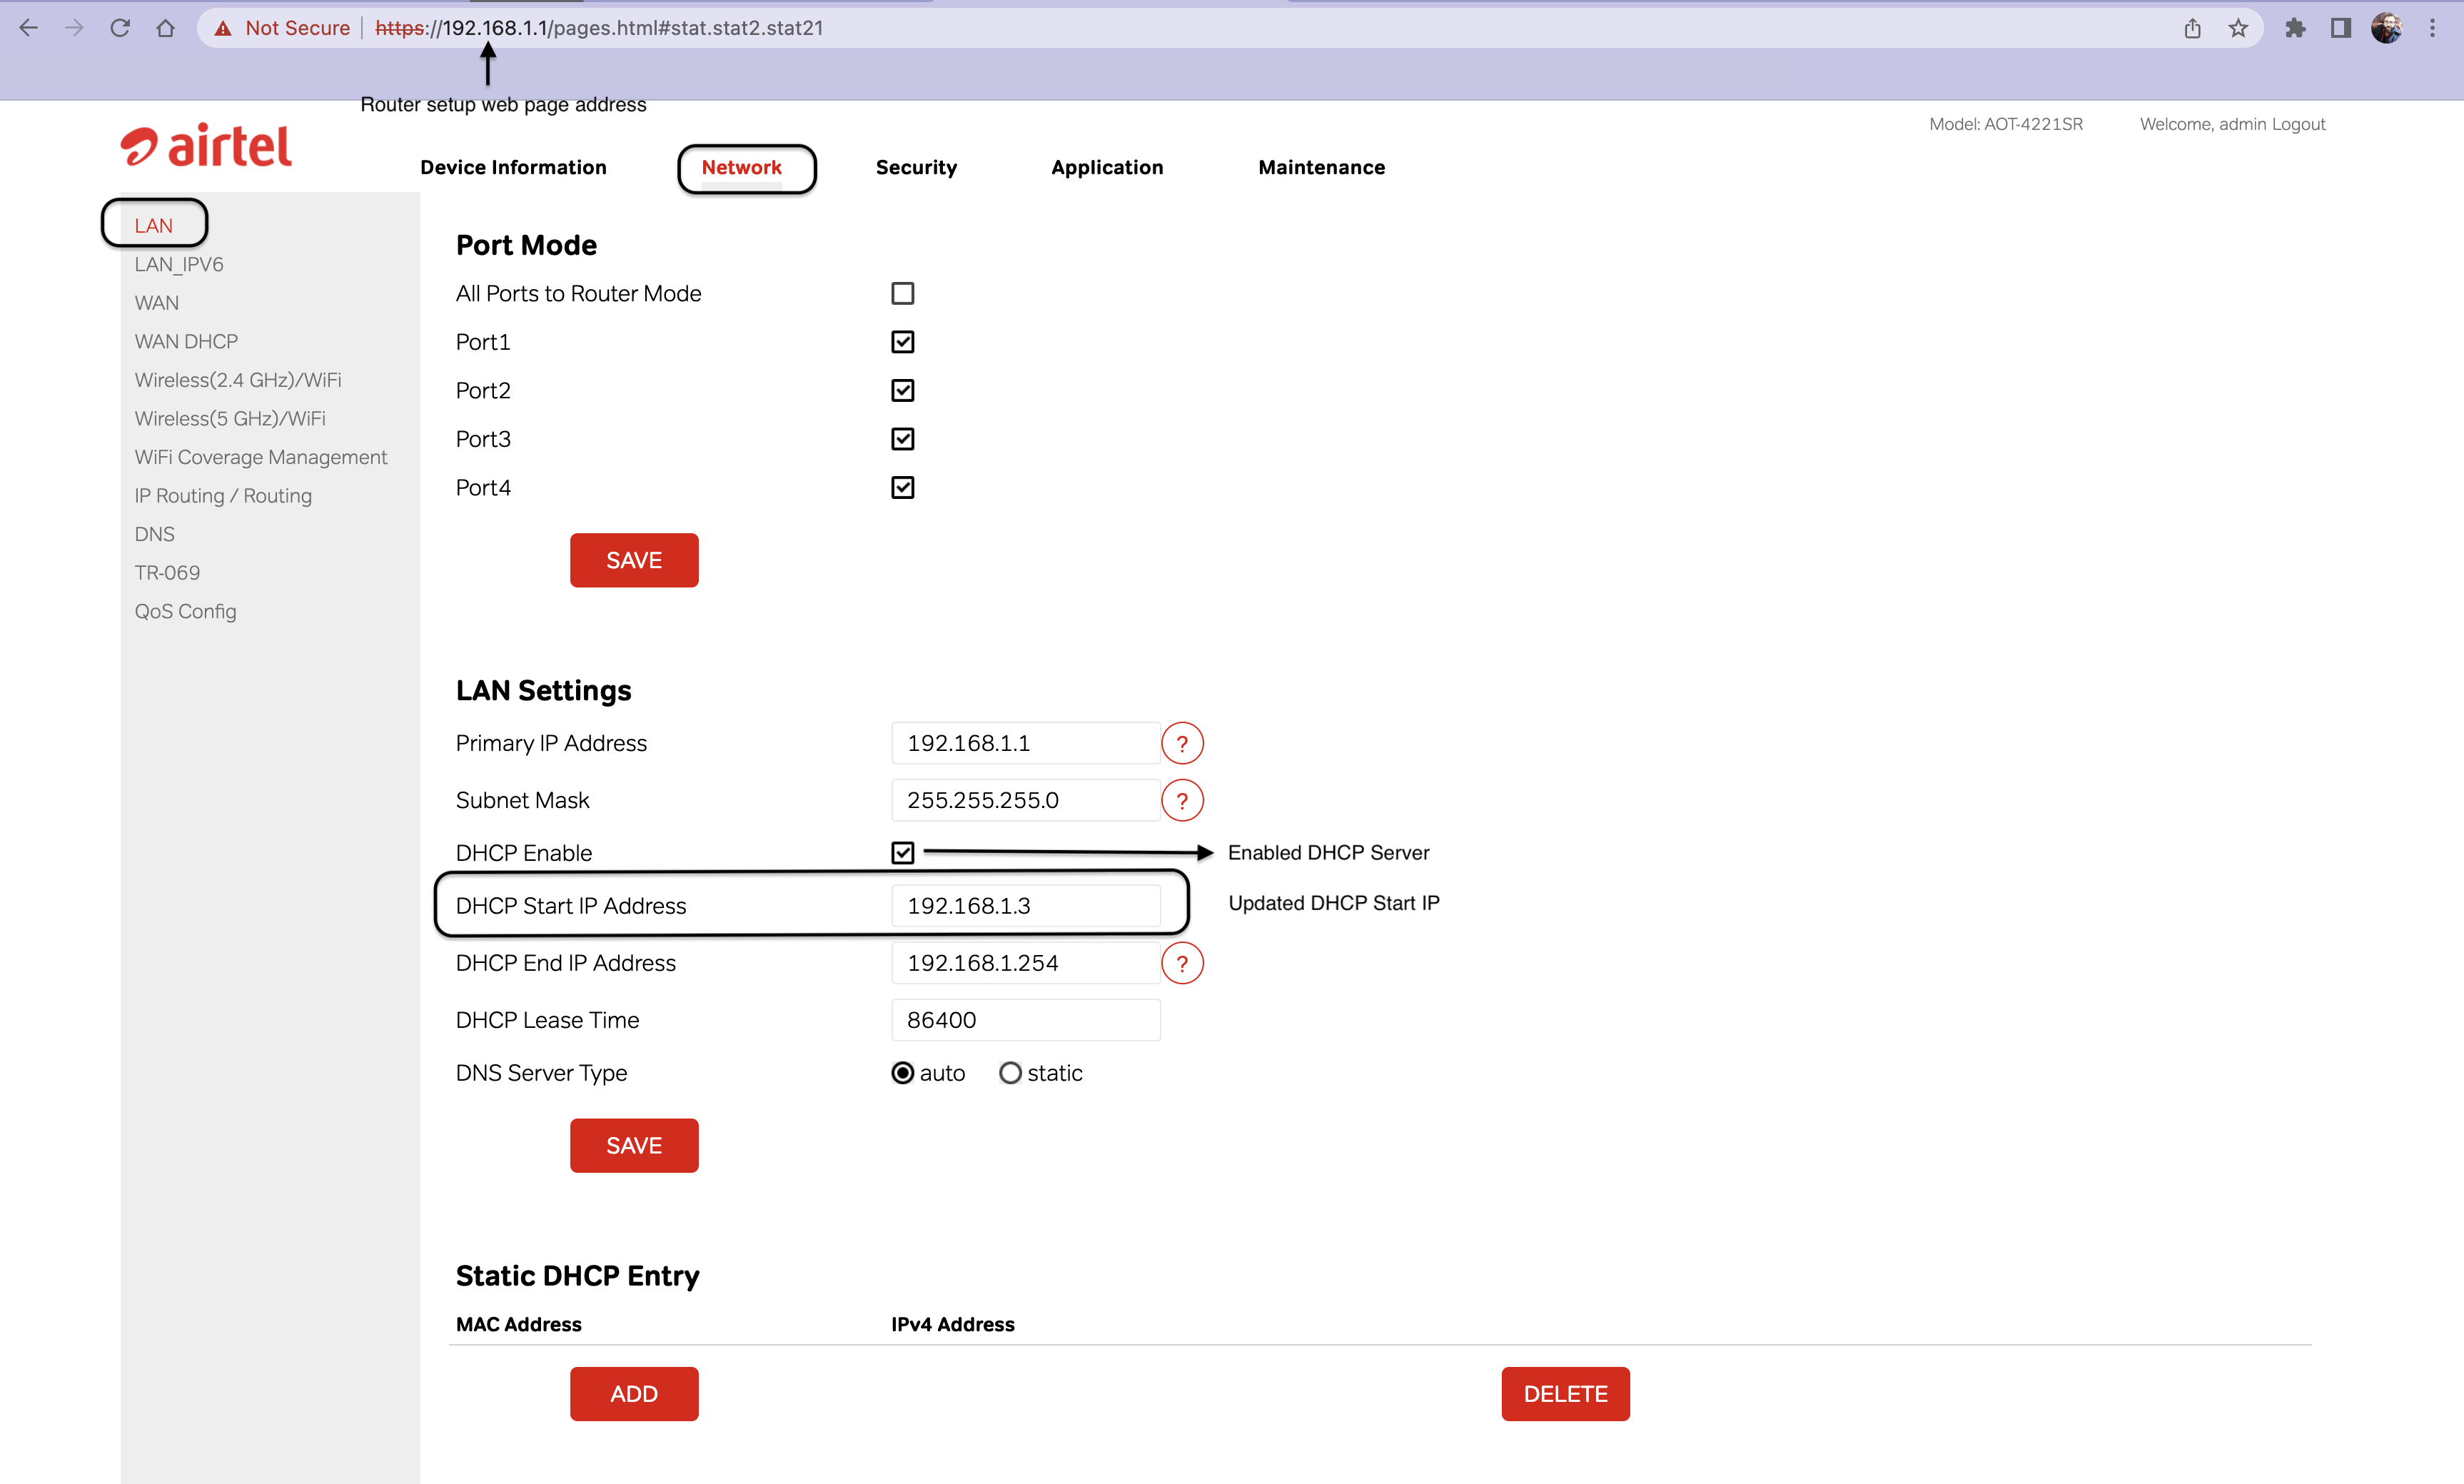Screen dimensions: 2464x1484
Task: Show help for Primary IP Address
Action: (1182, 743)
